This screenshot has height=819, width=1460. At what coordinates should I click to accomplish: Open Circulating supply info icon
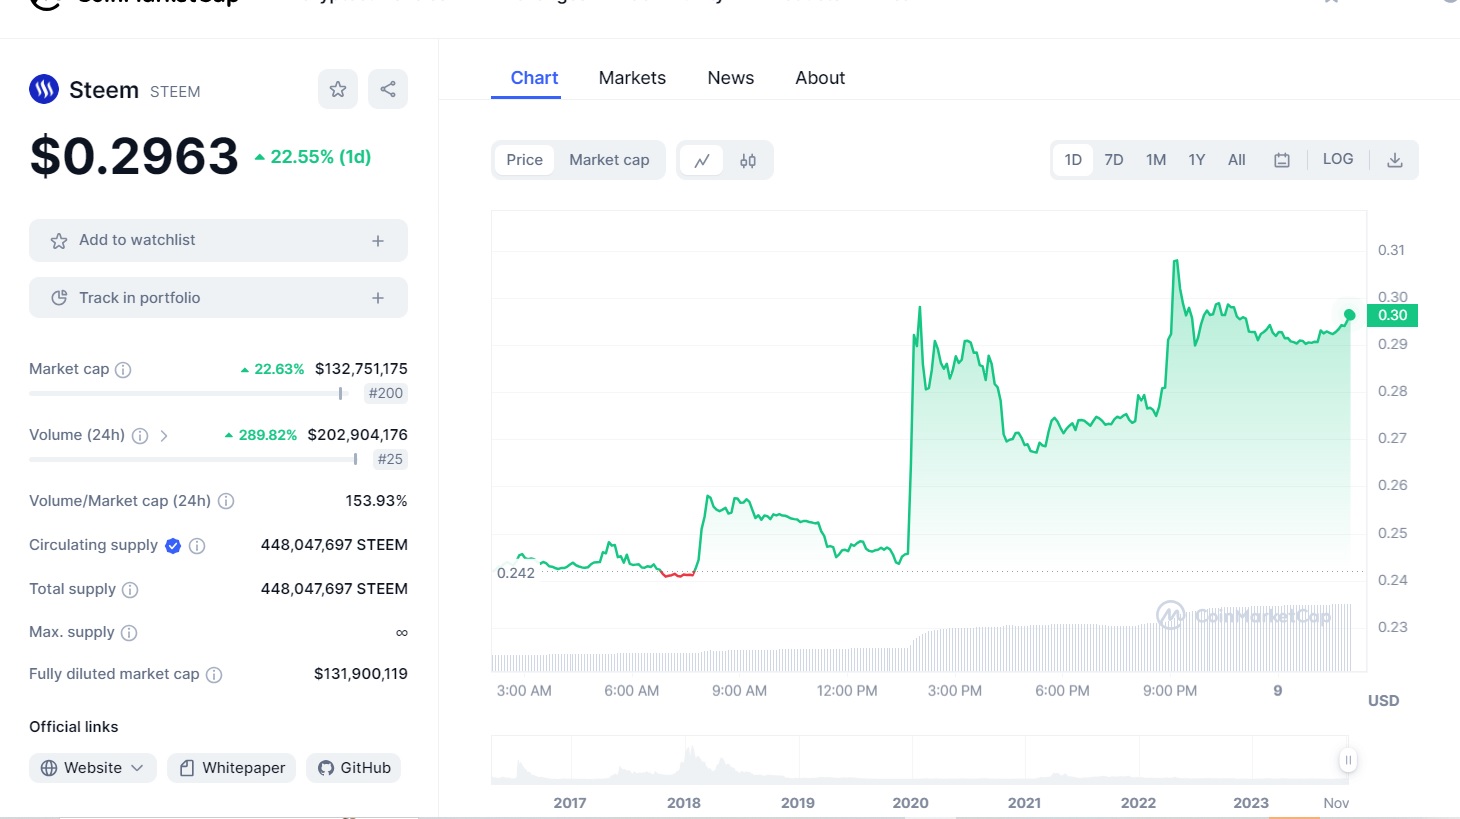[x=197, y=546]
